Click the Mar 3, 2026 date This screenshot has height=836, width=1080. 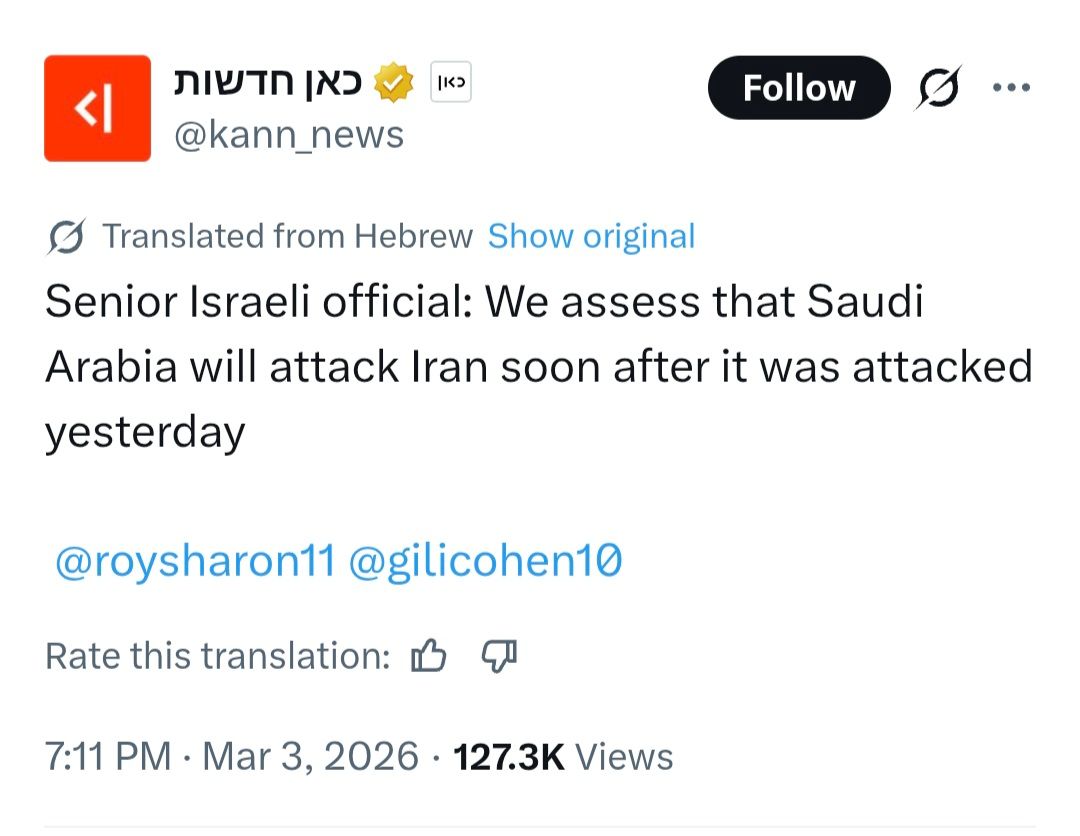pyautogui.click(x=310, y=756)
